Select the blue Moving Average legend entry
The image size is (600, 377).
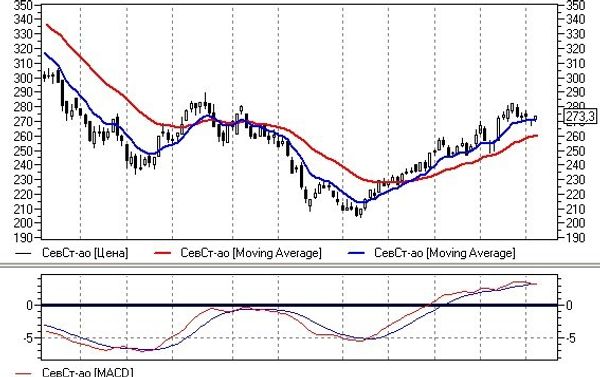[431, 253]
